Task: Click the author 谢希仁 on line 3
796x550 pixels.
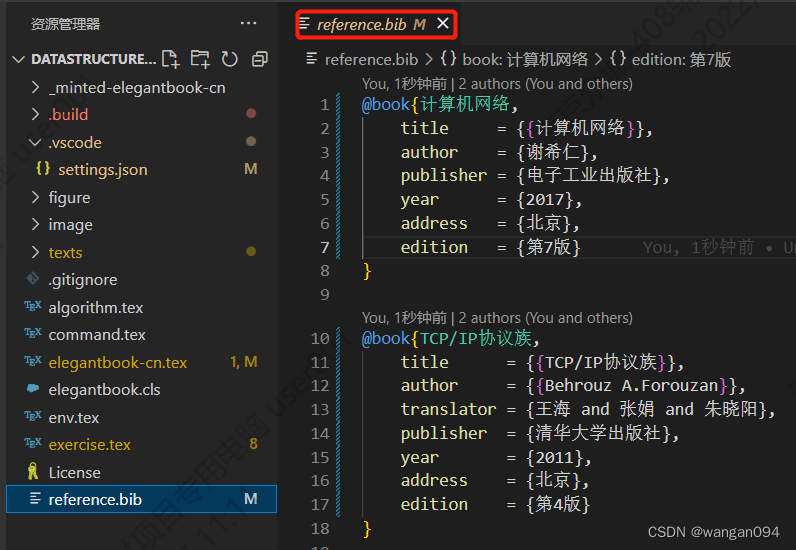Action: 554,152
